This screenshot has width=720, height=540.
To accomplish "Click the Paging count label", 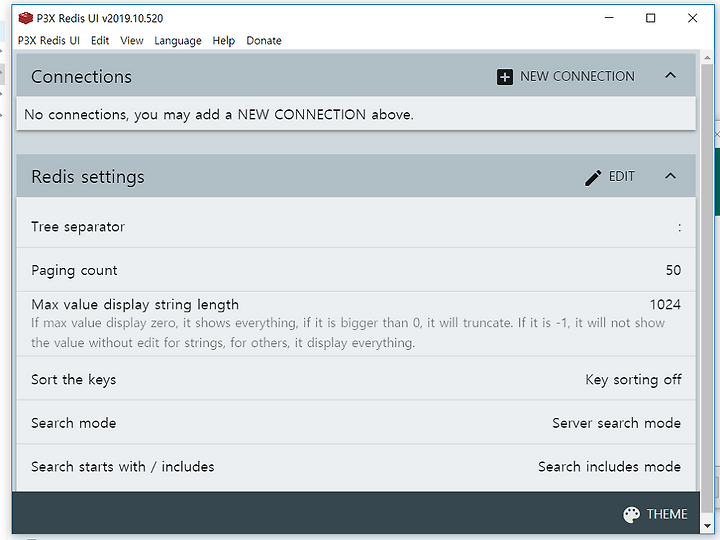I will [74, 270].
